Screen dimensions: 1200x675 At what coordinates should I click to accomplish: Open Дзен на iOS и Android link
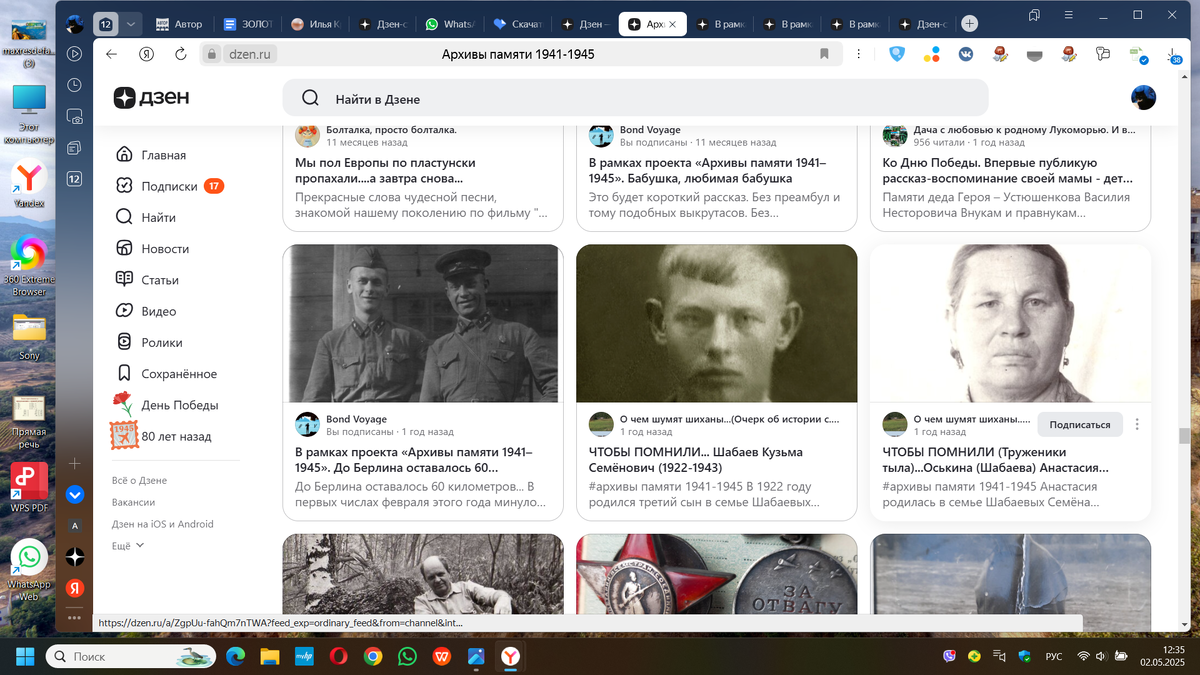click(162, 524)
